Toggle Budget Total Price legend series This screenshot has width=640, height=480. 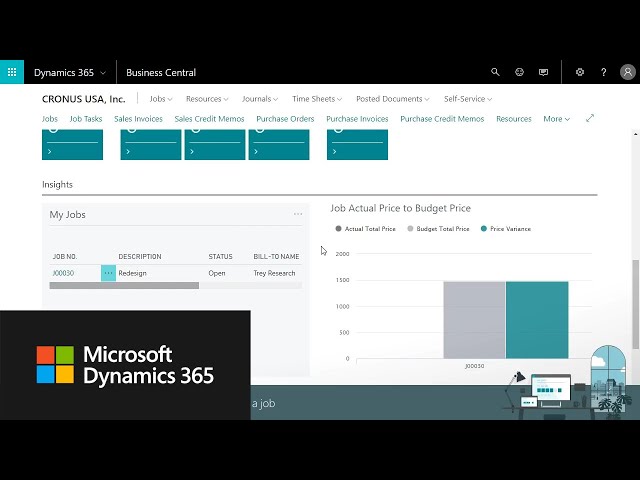click(x=438, y=229)
